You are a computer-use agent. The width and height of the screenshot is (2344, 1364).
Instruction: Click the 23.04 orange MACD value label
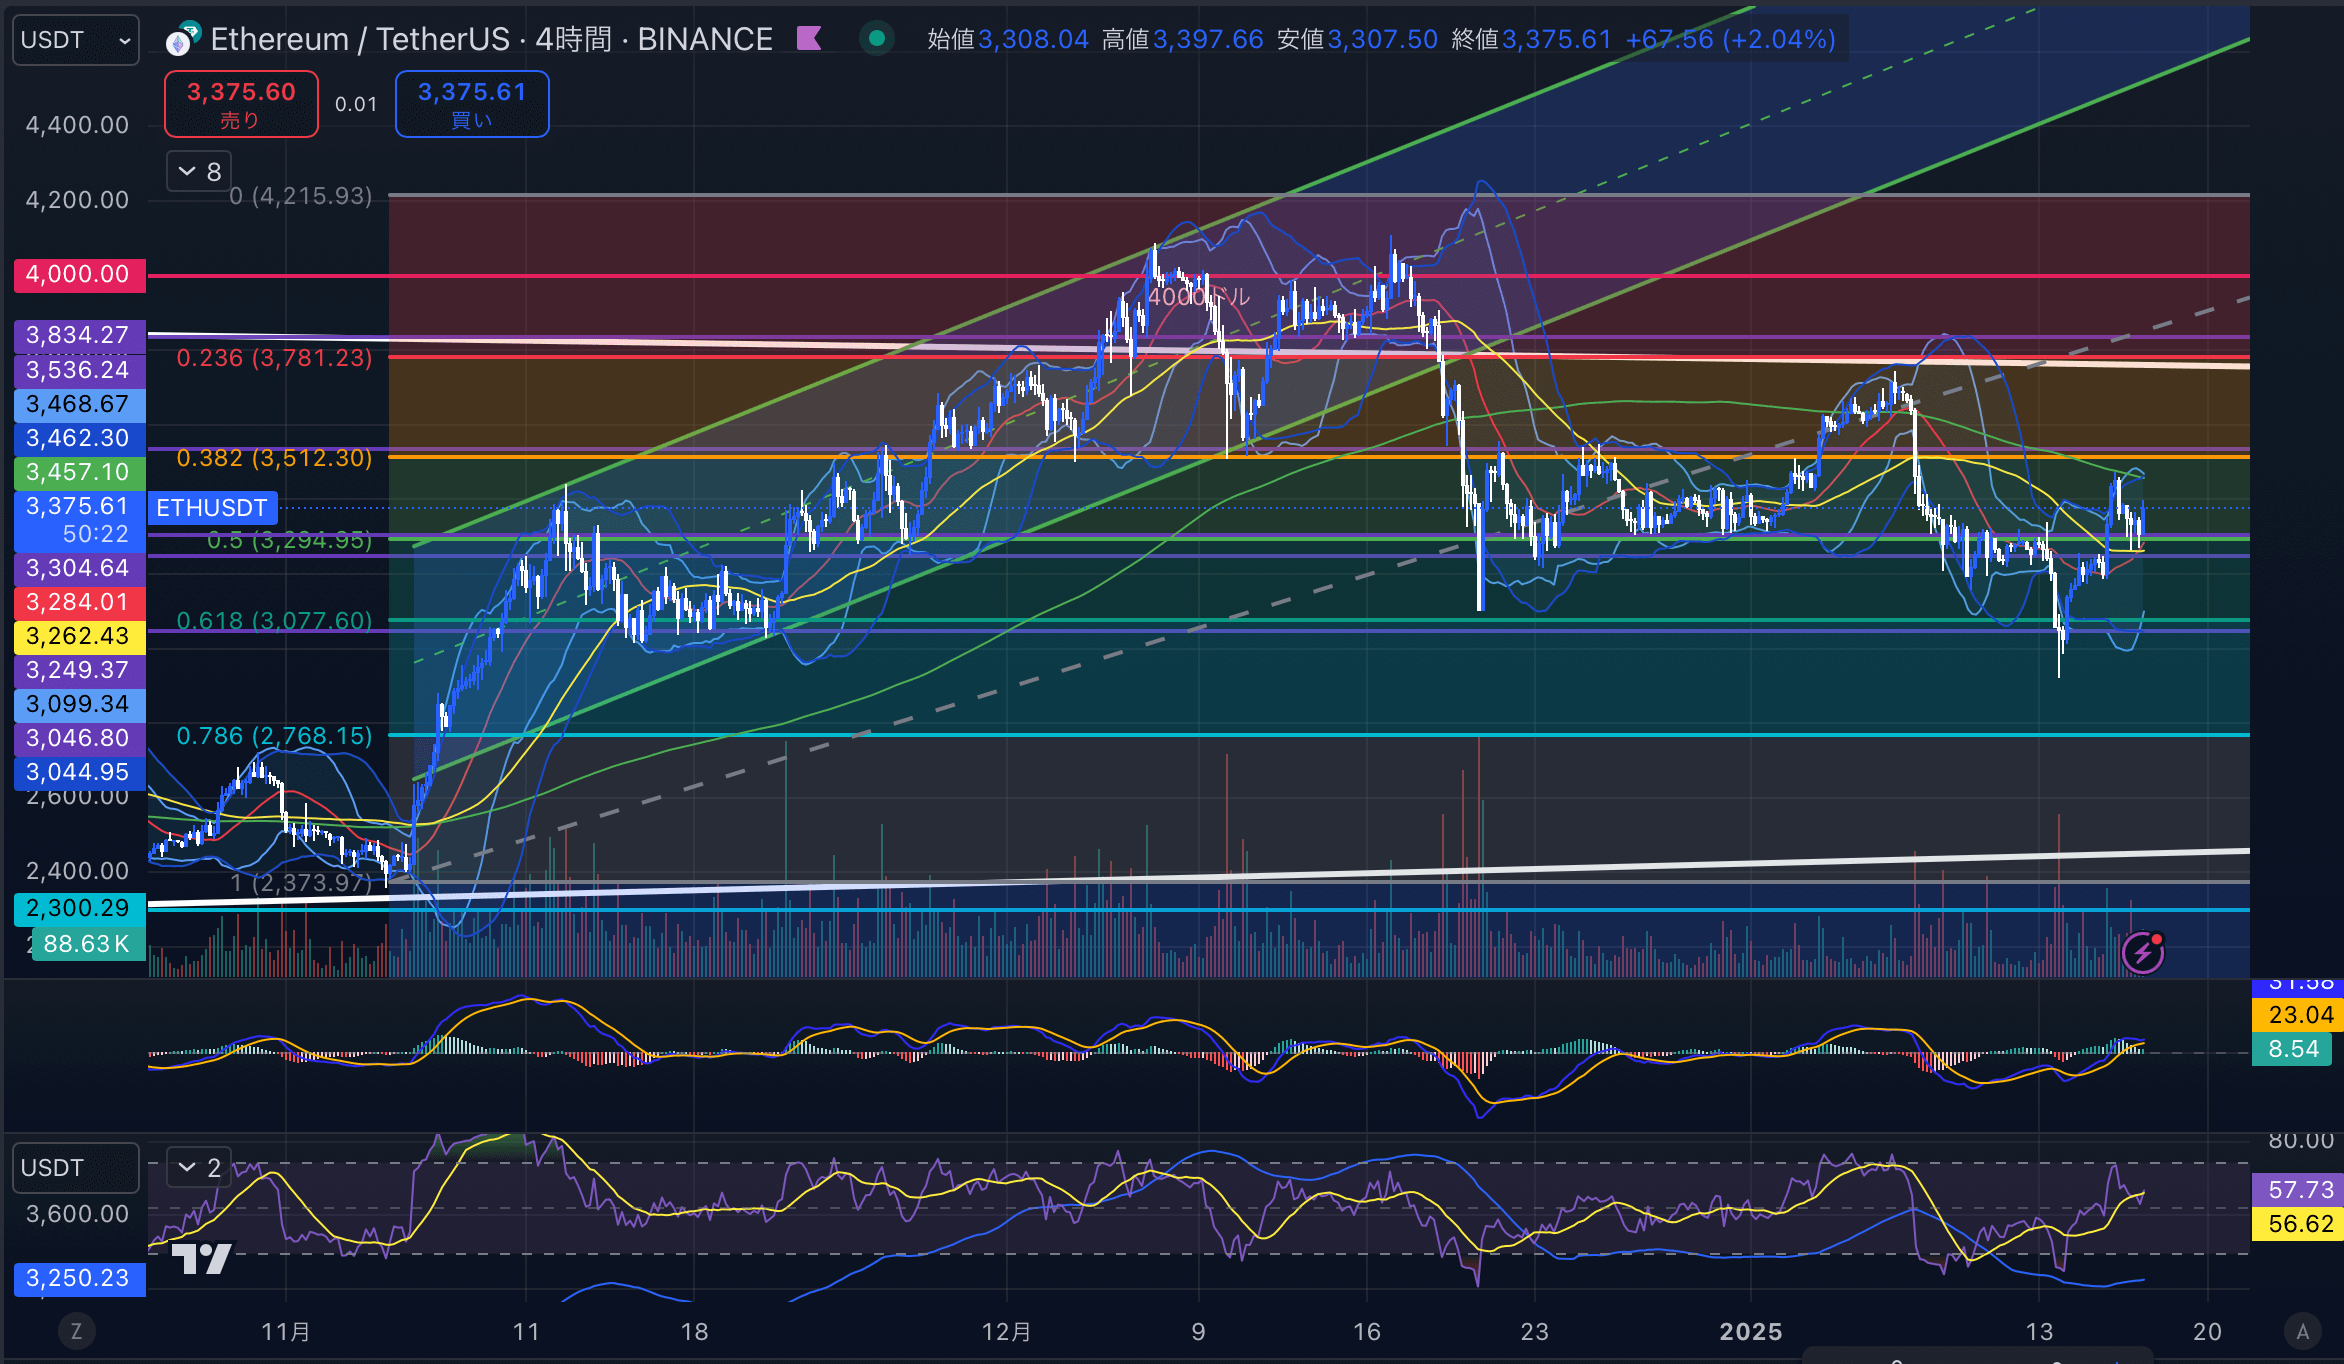(x=2299, y=1015)
